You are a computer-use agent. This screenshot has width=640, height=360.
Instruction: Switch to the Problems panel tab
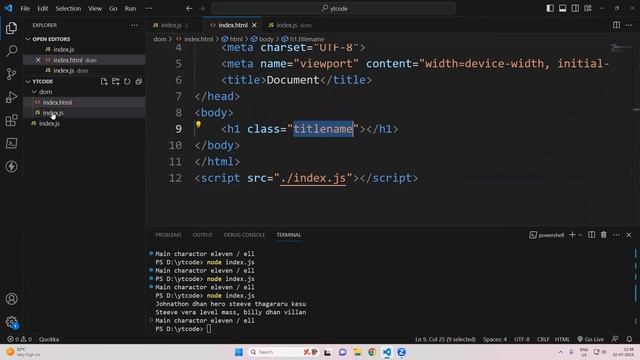[x=168, y=235]
